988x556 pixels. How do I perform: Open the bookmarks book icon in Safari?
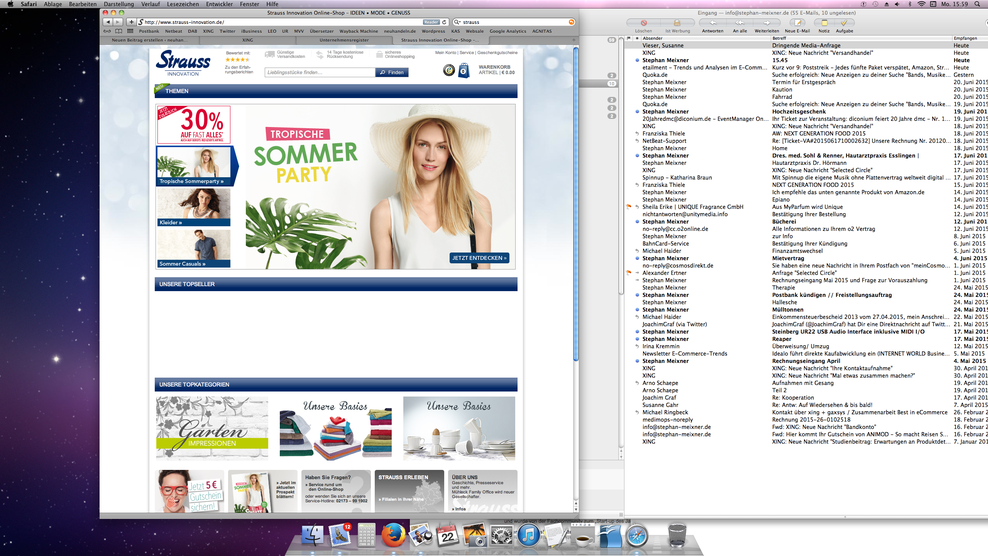coord(118,31)
